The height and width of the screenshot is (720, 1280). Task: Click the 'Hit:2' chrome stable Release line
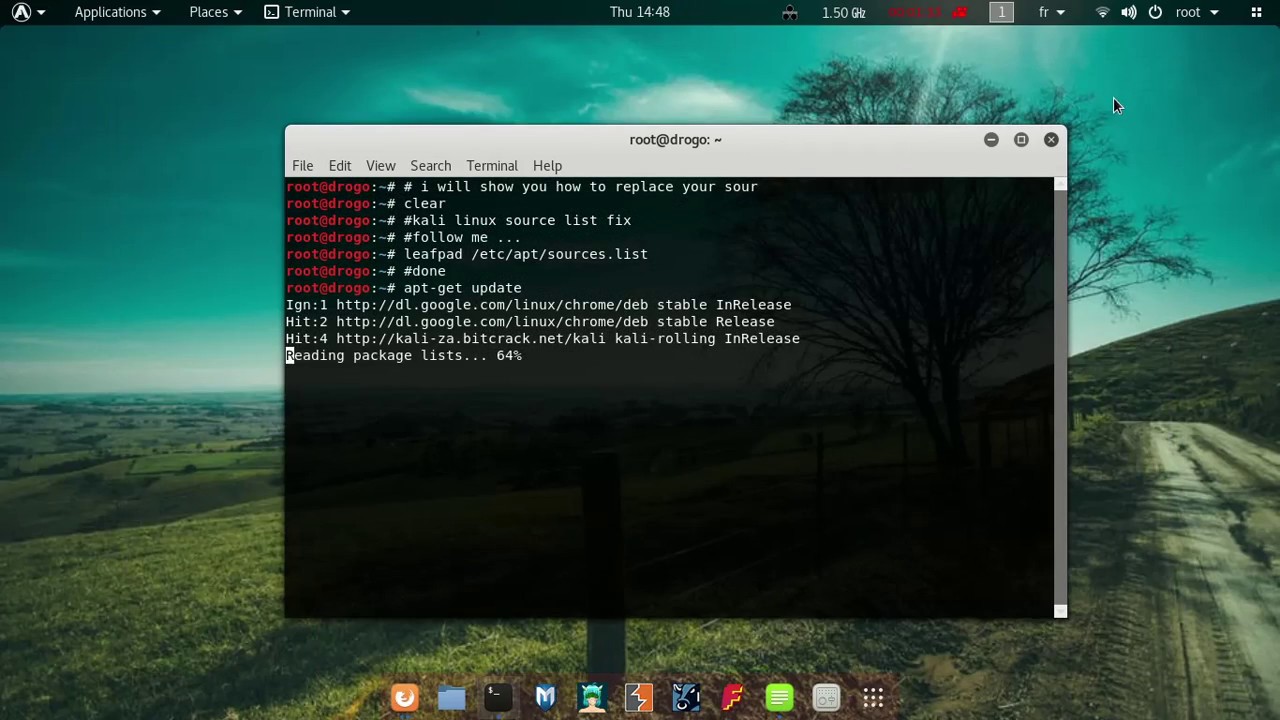pos(530,322)
